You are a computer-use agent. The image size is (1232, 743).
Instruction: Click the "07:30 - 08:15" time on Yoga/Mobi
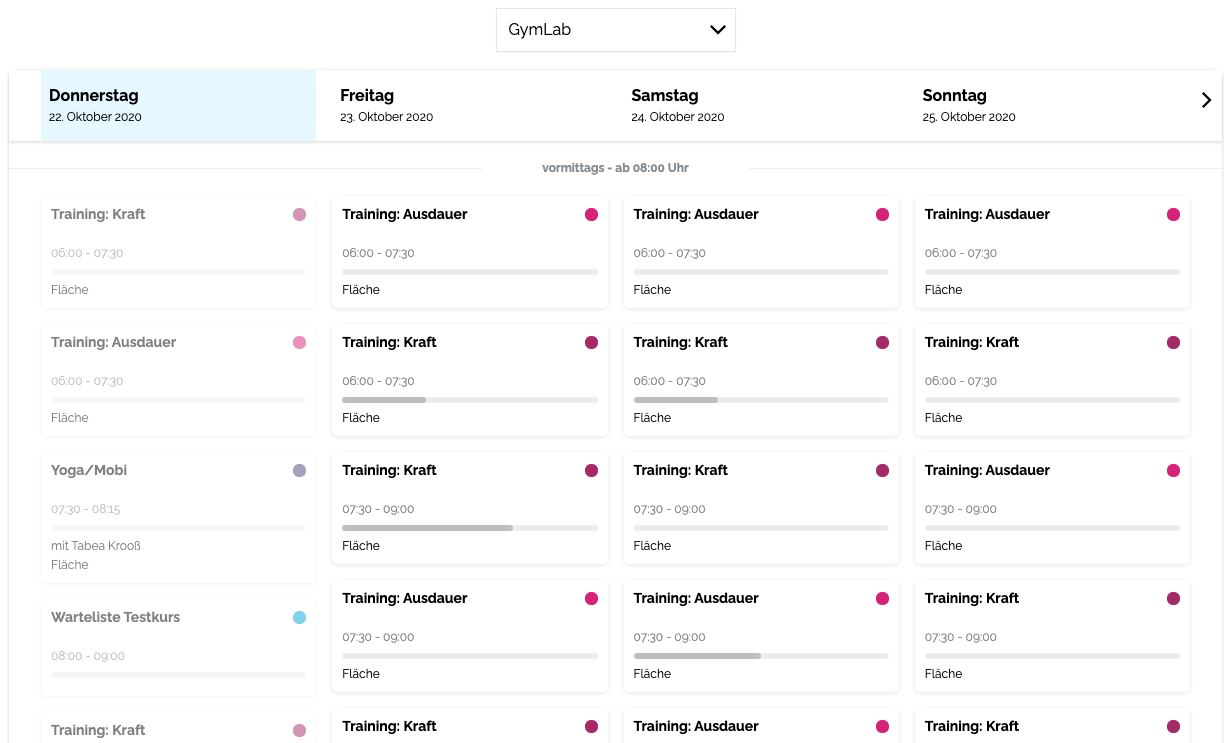click(86, 509)
